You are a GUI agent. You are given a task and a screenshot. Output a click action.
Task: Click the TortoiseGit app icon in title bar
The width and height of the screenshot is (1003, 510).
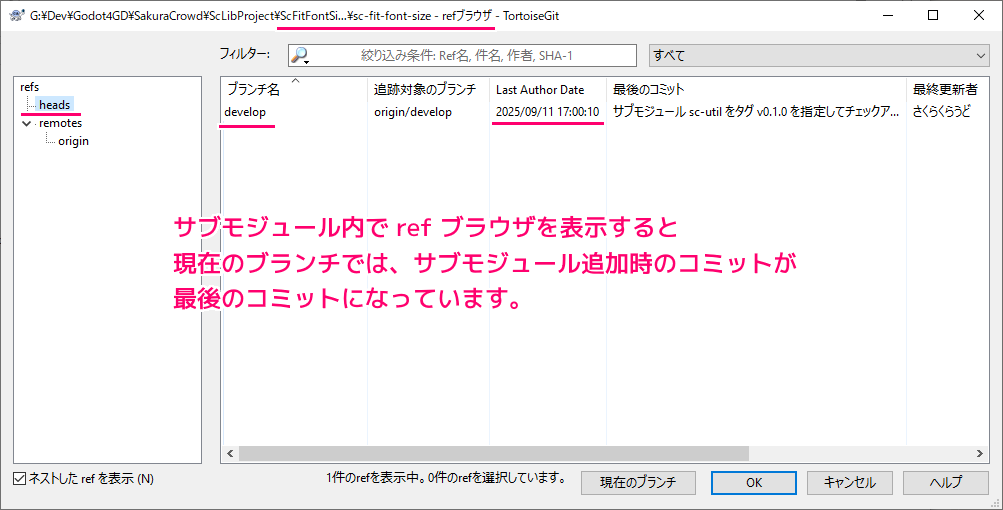tap(16, 15)
